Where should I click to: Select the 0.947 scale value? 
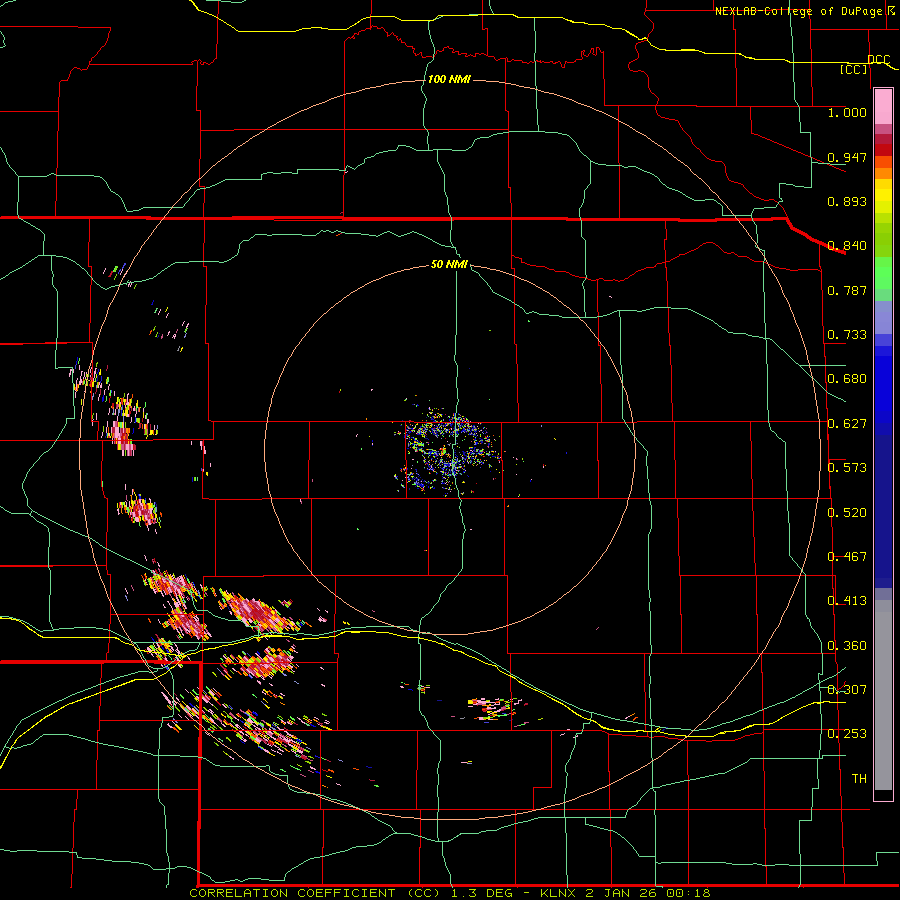click(x=847, y=157)
